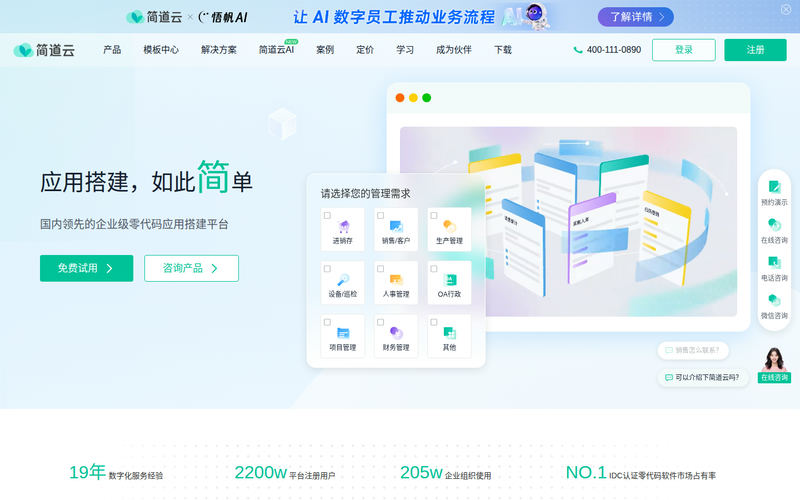Click the NO.1 IDC认证 statistic
The height and width of the screenshot is (500, 800).
[640, 473]
